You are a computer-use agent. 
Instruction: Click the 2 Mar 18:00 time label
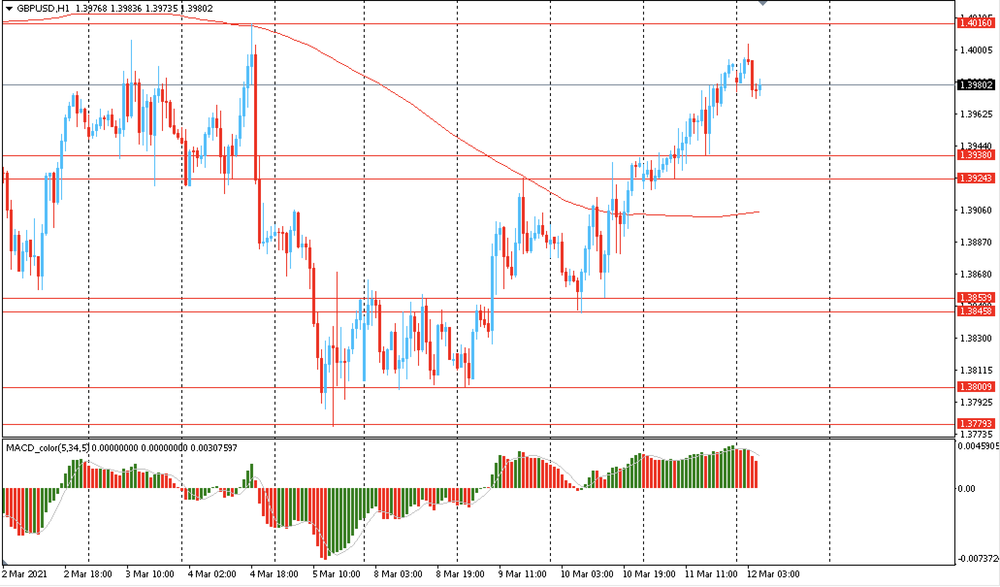88,574
